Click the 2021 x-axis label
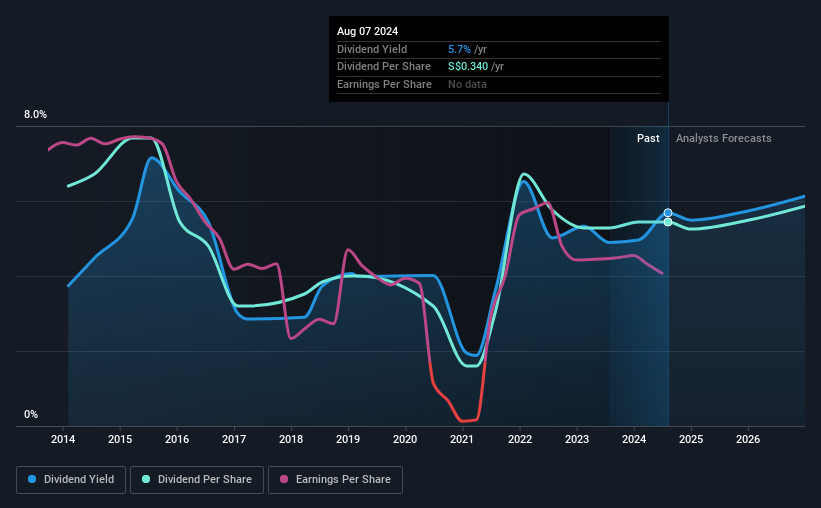Screen dimensions: 821x508 point(462,439)
